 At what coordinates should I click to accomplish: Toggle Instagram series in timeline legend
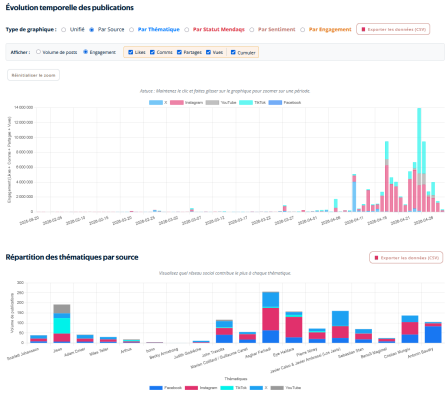pos(187,103)
